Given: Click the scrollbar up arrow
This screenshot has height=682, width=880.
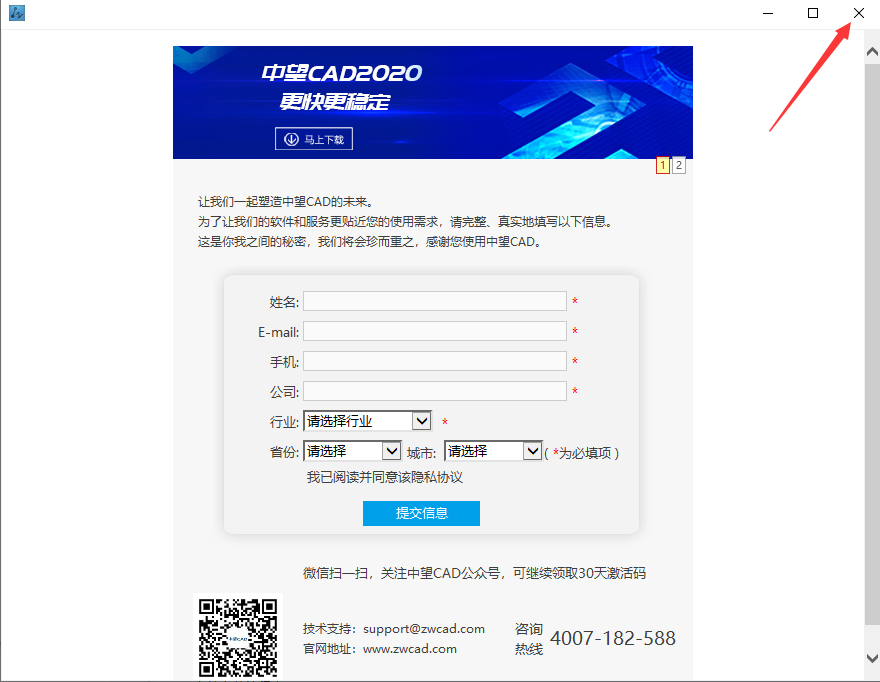Looking at the screenshot, I should click(872, 52).
